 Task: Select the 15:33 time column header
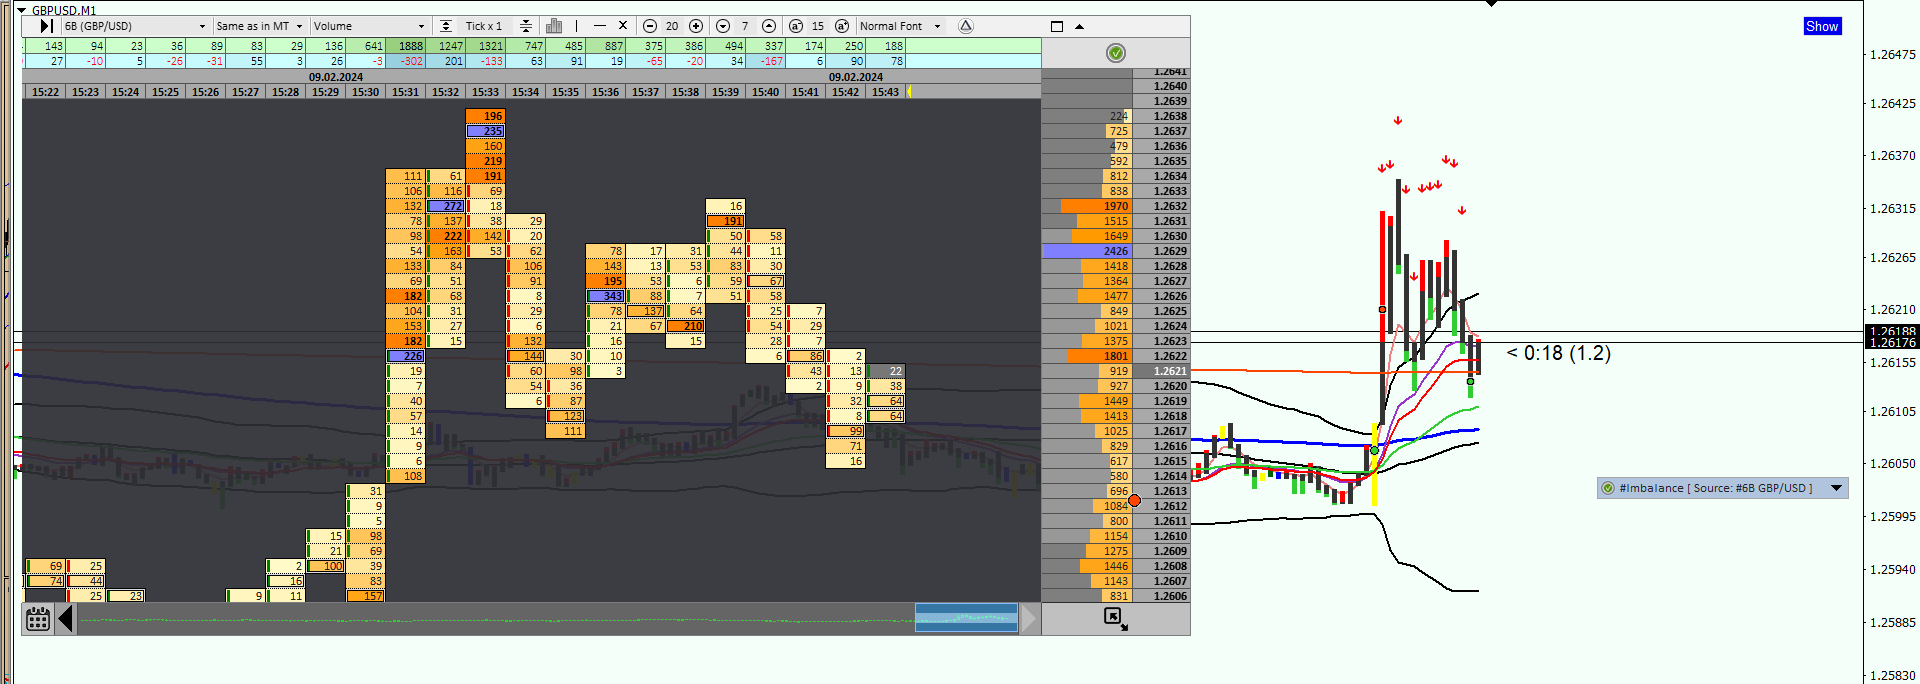coord(485,92)
